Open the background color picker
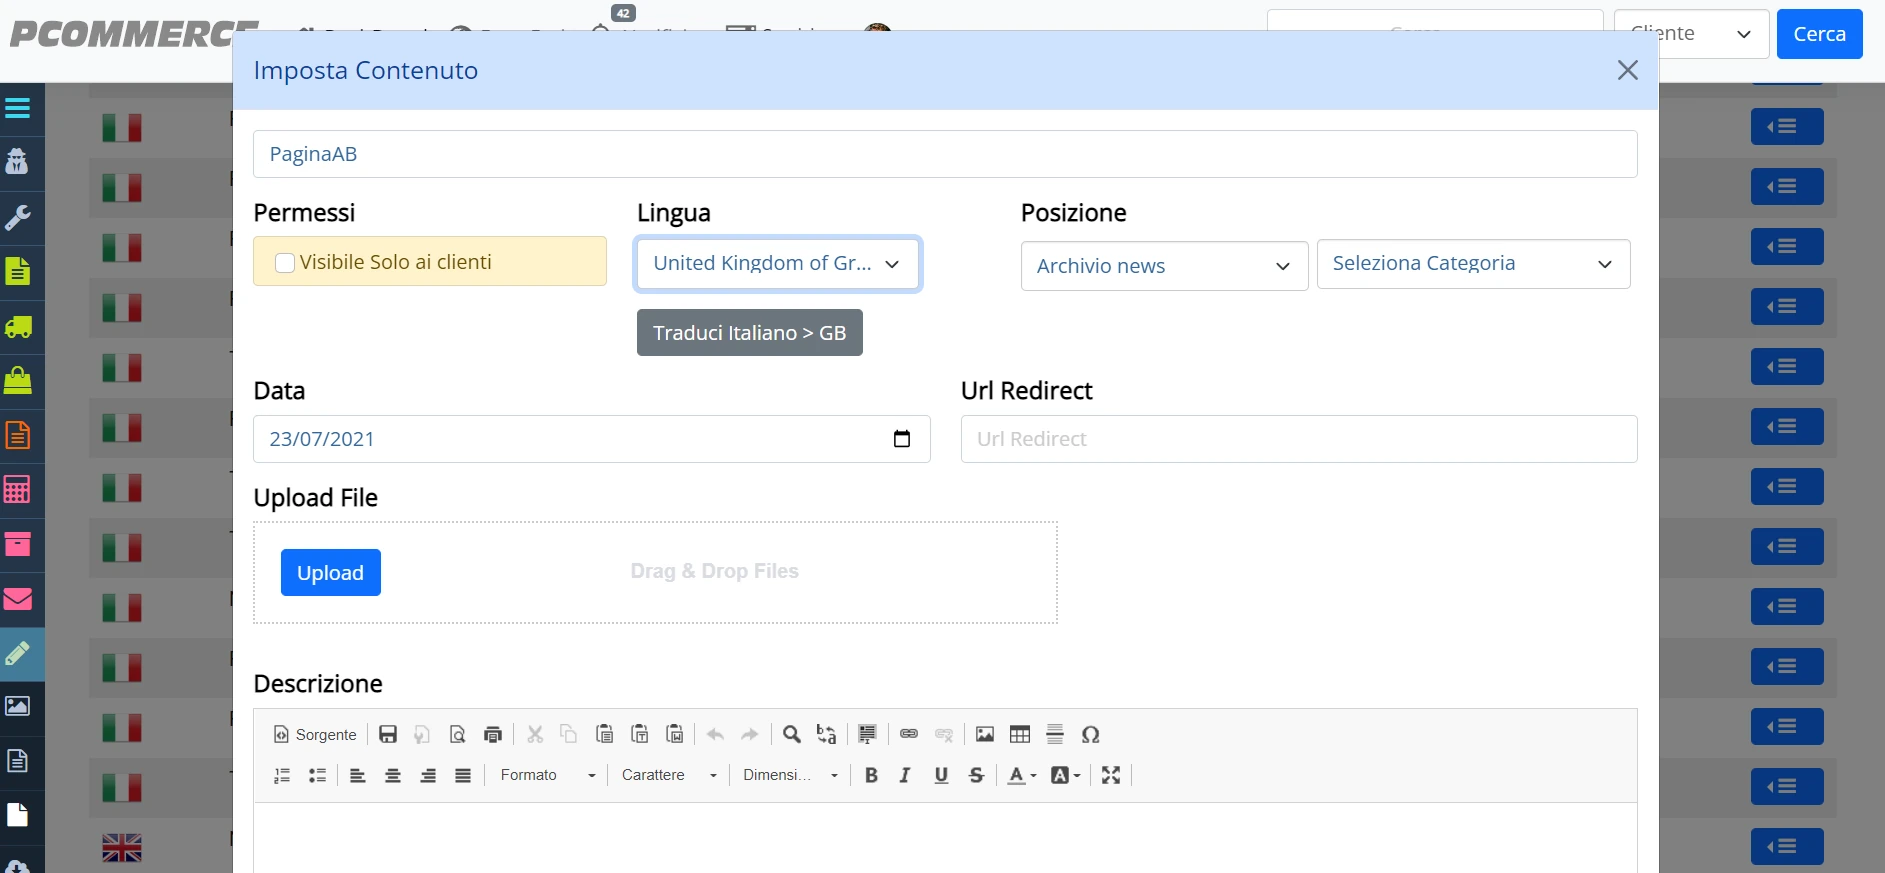This screenshot has width=1885, height=873. click(1066, 775)
